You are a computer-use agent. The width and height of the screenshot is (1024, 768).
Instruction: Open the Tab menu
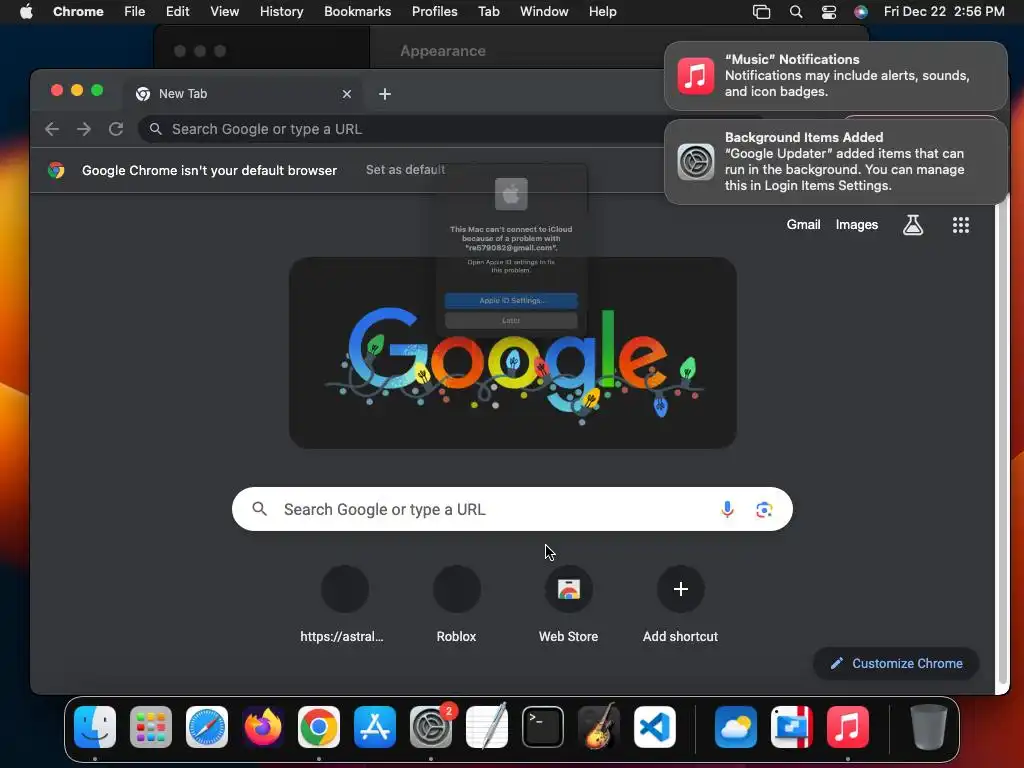coord(488,12)
